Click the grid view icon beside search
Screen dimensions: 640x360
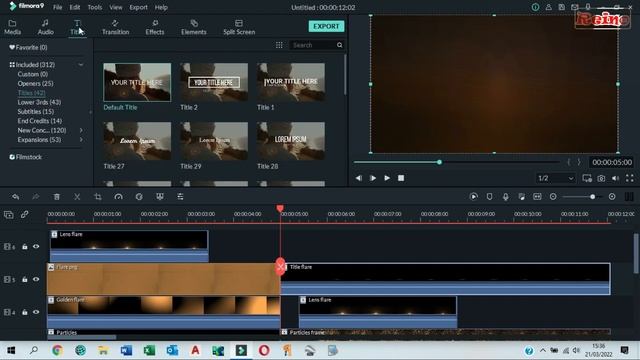[x=279, y=45]
